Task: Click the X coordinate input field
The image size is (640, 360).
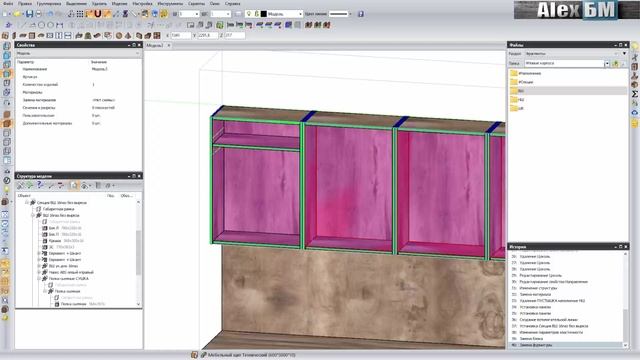Action: (x=181, y=36)
